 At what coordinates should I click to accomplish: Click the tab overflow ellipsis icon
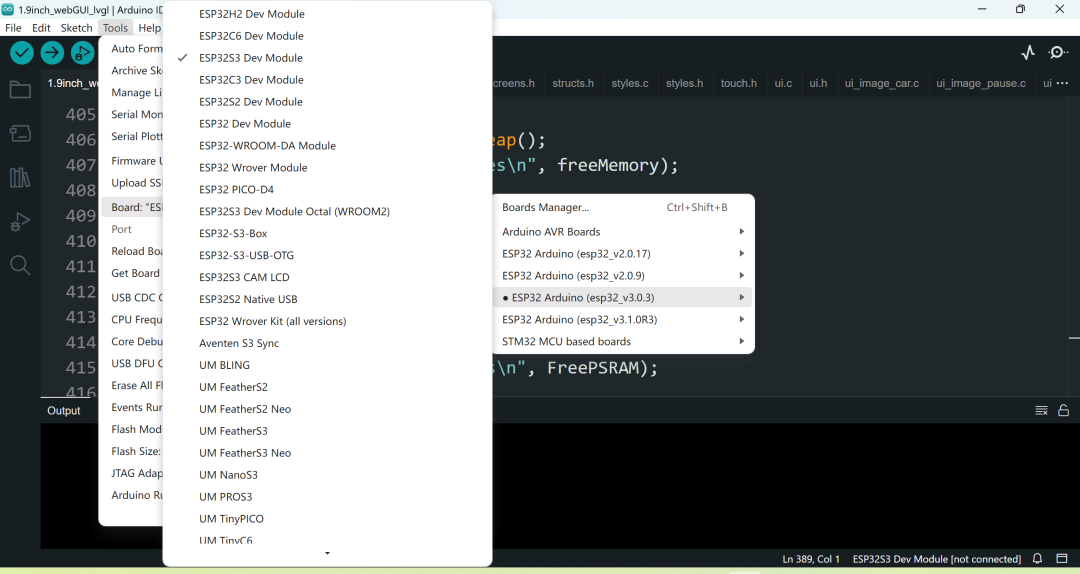(x=1061, y=83)
